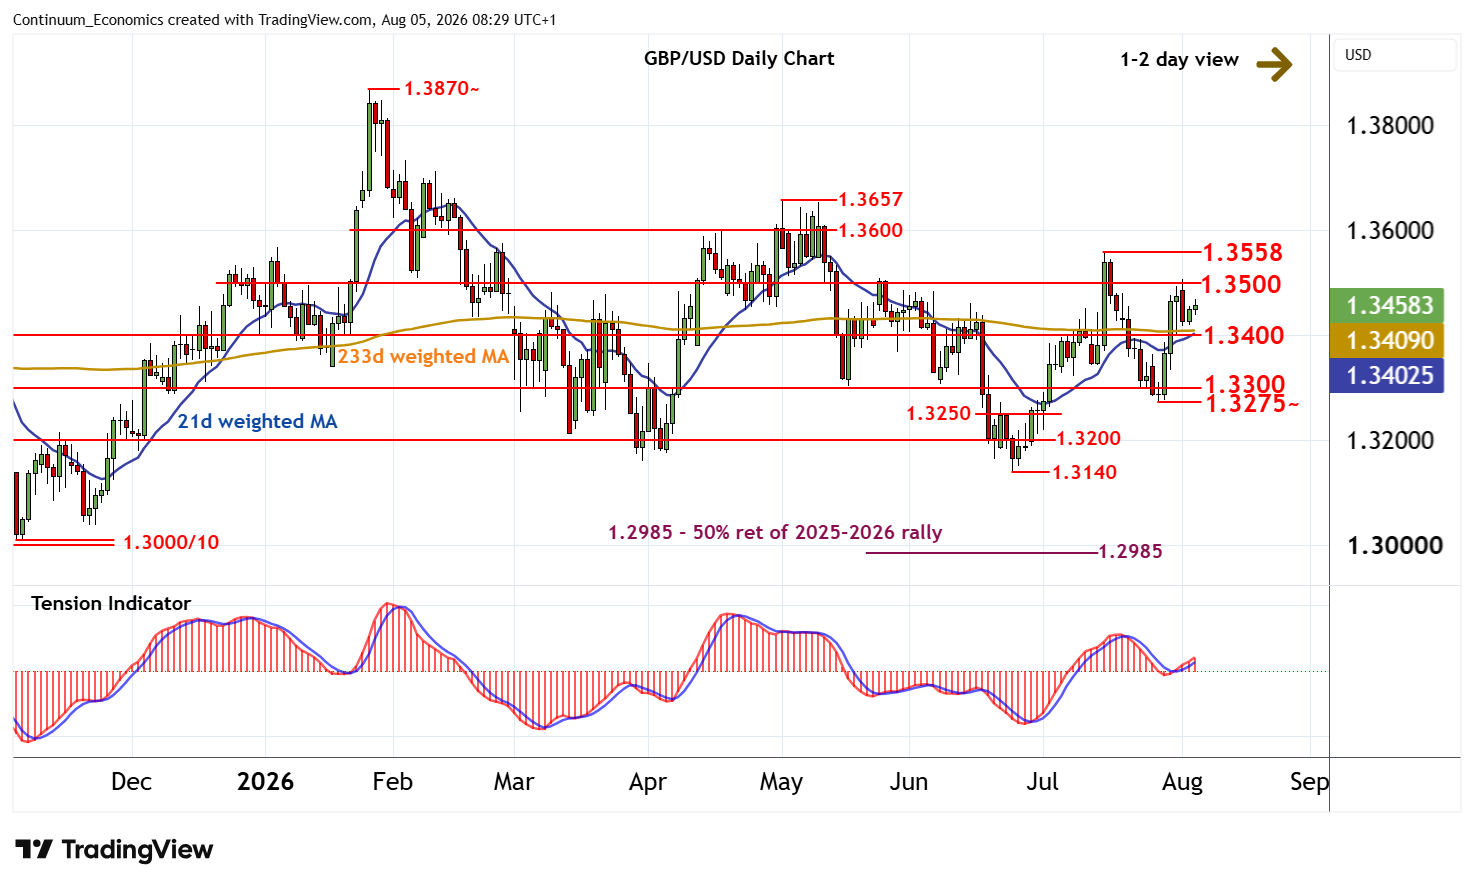Viewport: 1474px width, 887px height.
Task: Select the 1.34025 blue MA price label
Action: click(1389, 375)
